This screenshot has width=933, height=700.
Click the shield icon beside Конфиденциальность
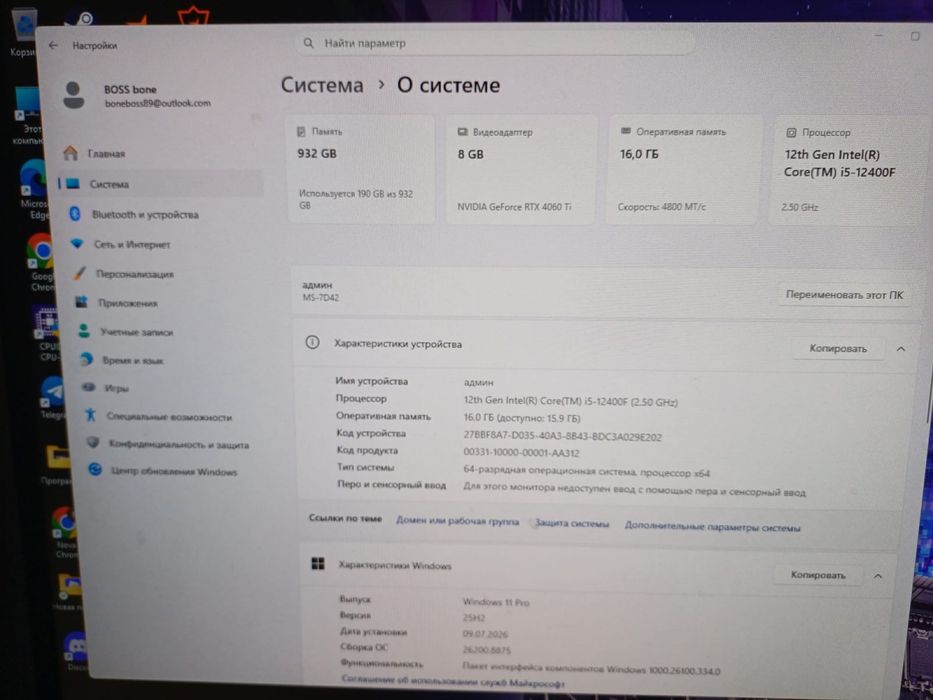(93, 442)
